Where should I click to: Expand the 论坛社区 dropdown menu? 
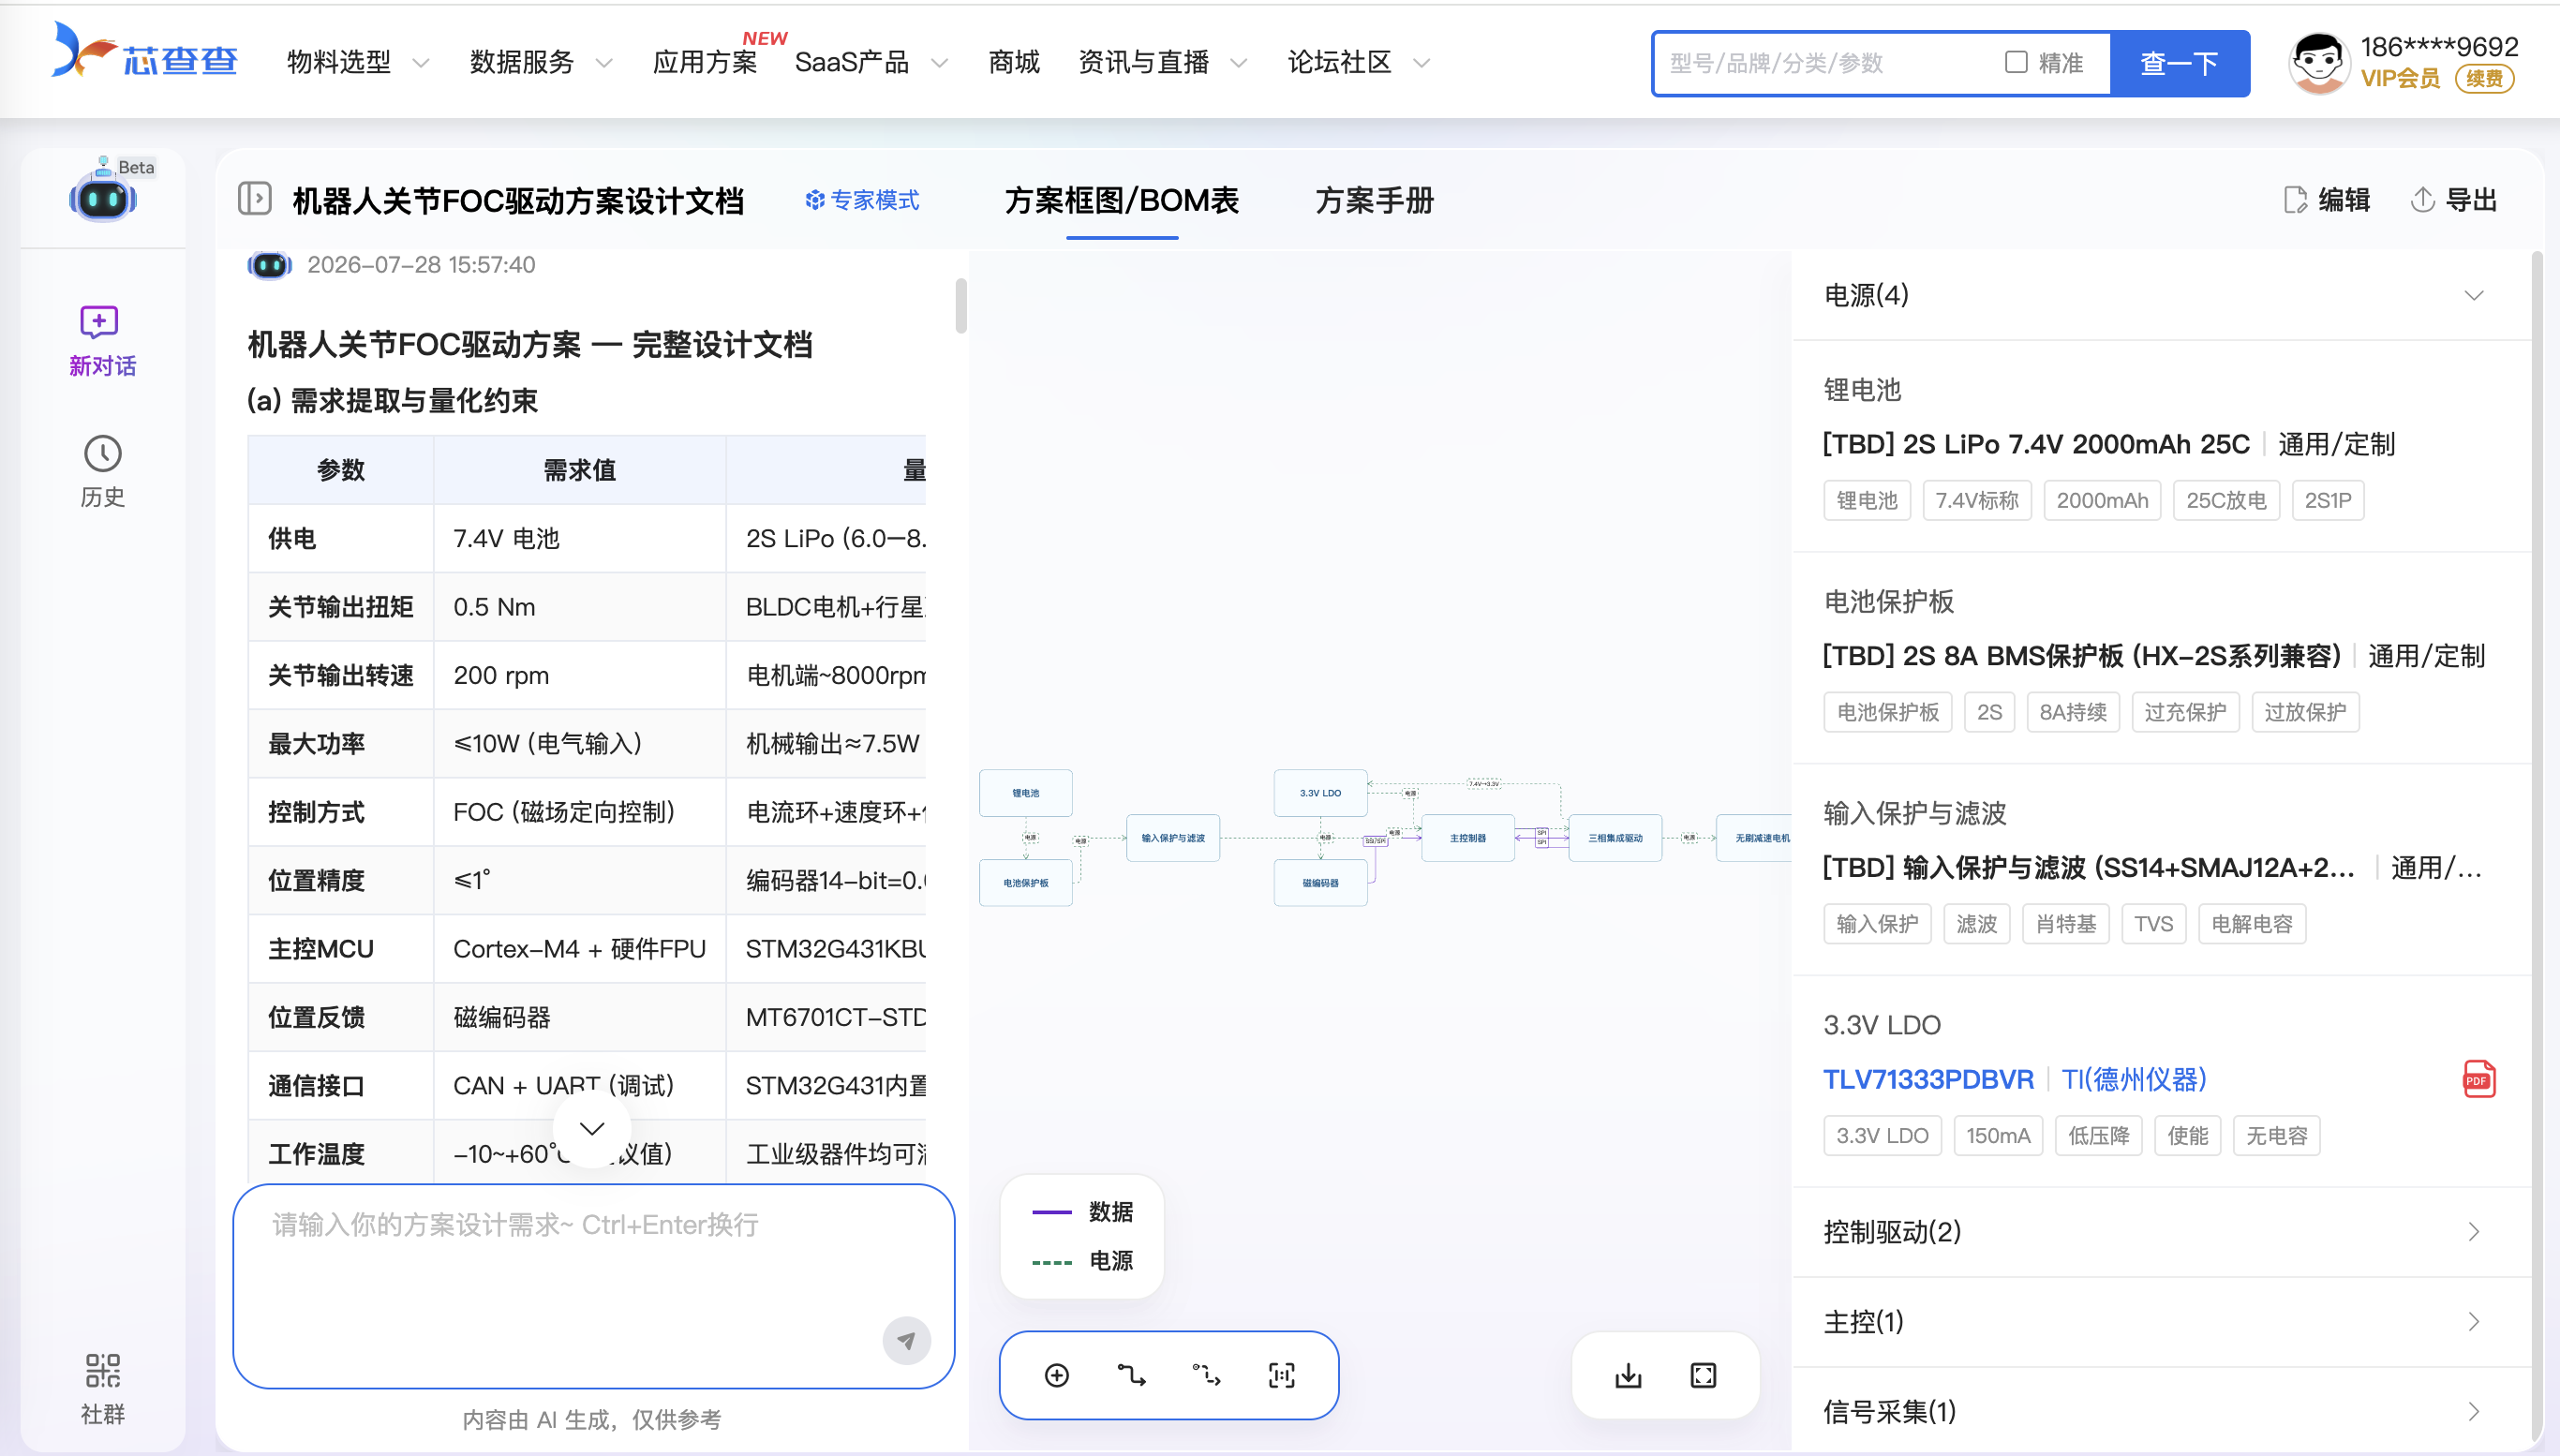click(1358, 62)
